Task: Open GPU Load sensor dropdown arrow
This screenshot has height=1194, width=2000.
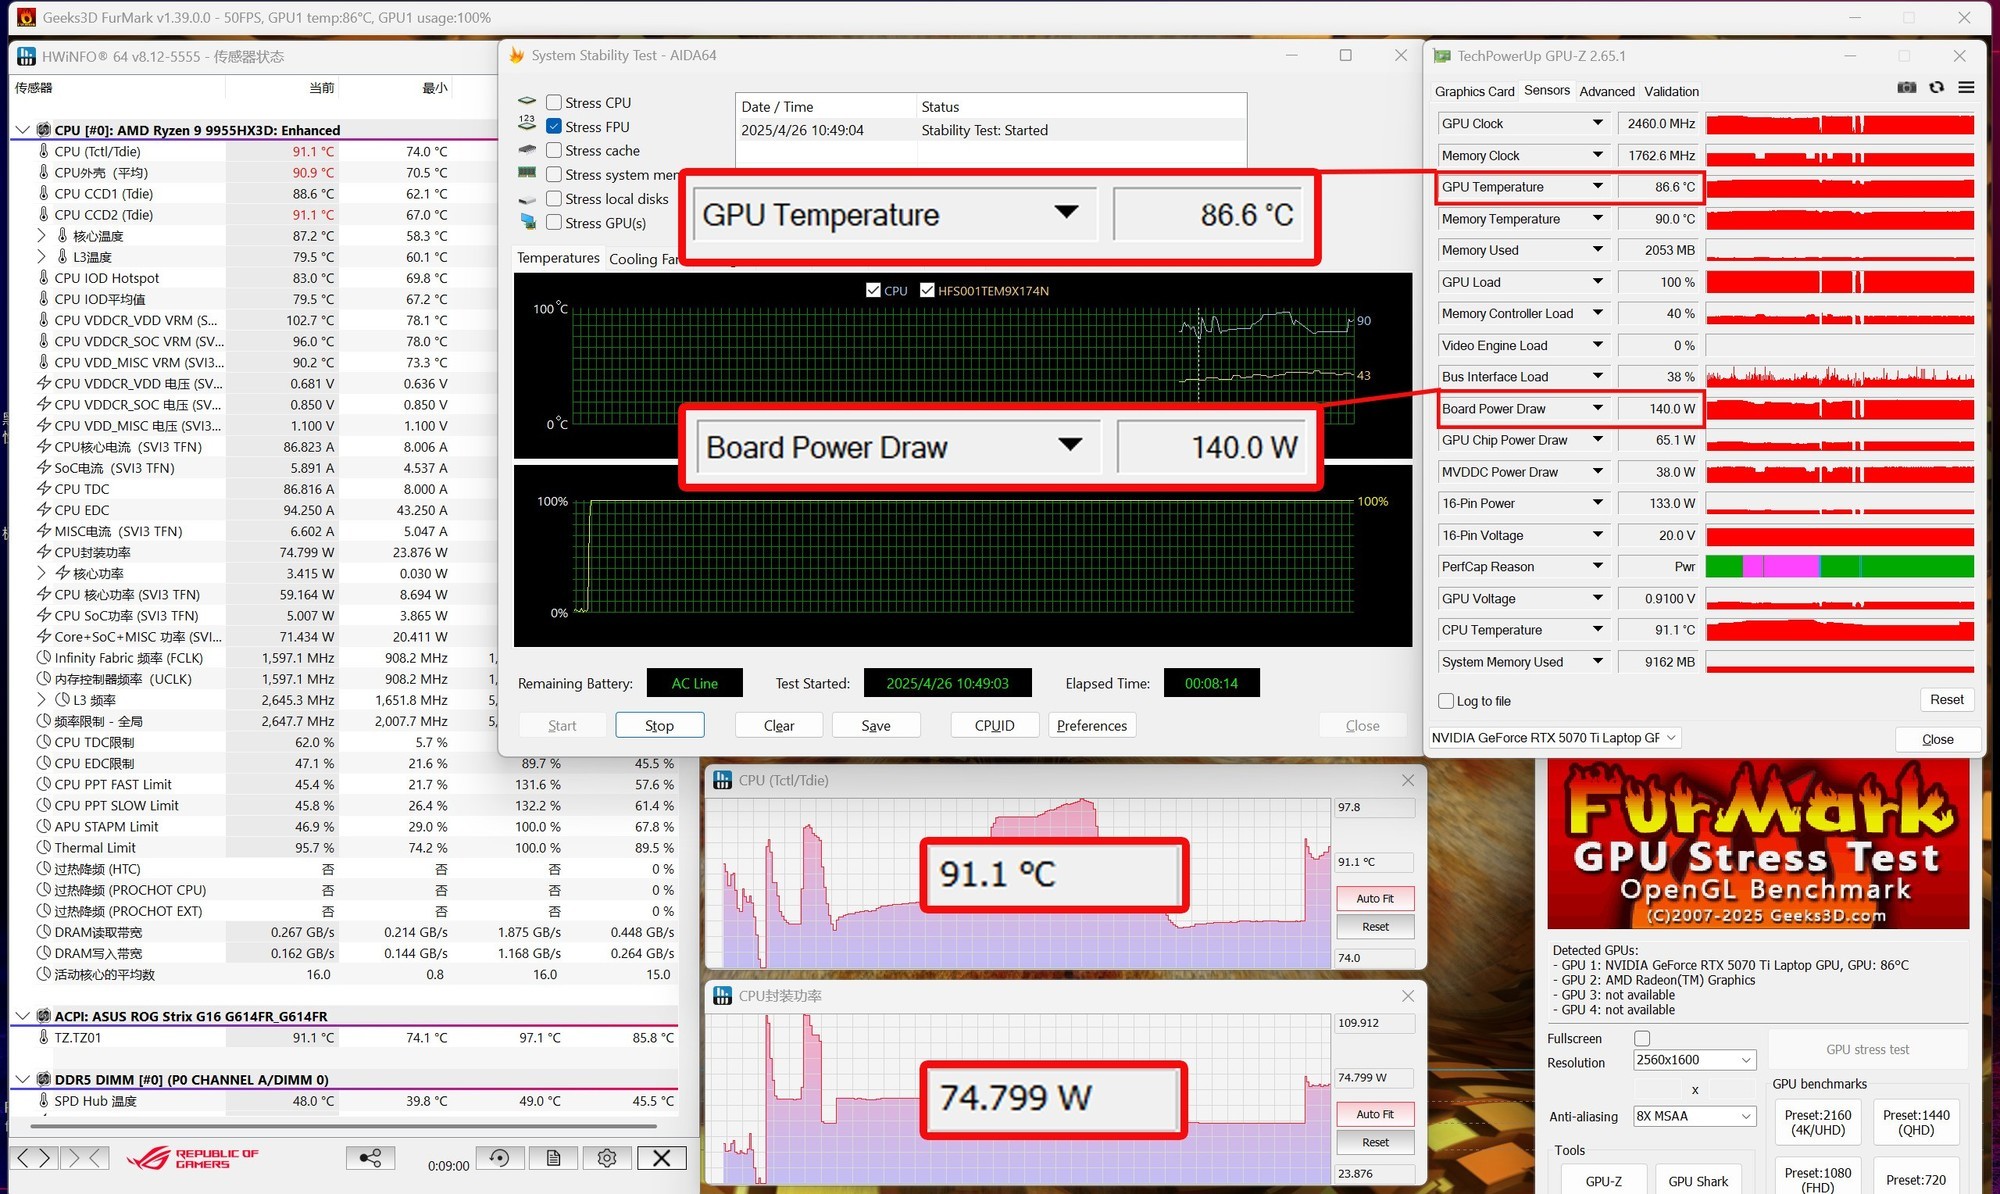Action: pos(1597,282)
